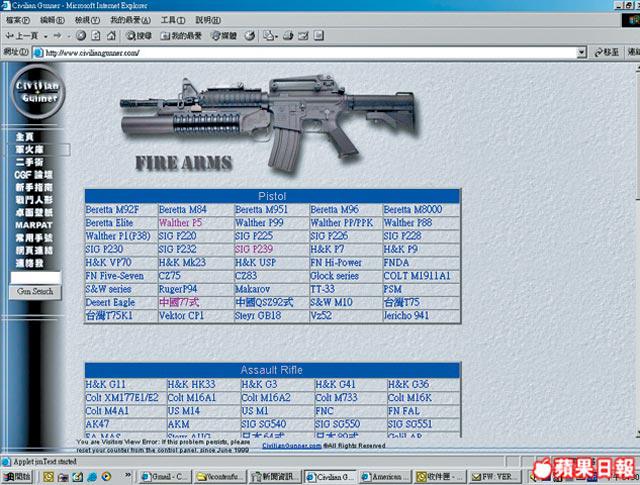Open the Makarov pistol link
The image size is (640, 485).
click(x=252, y=289)
